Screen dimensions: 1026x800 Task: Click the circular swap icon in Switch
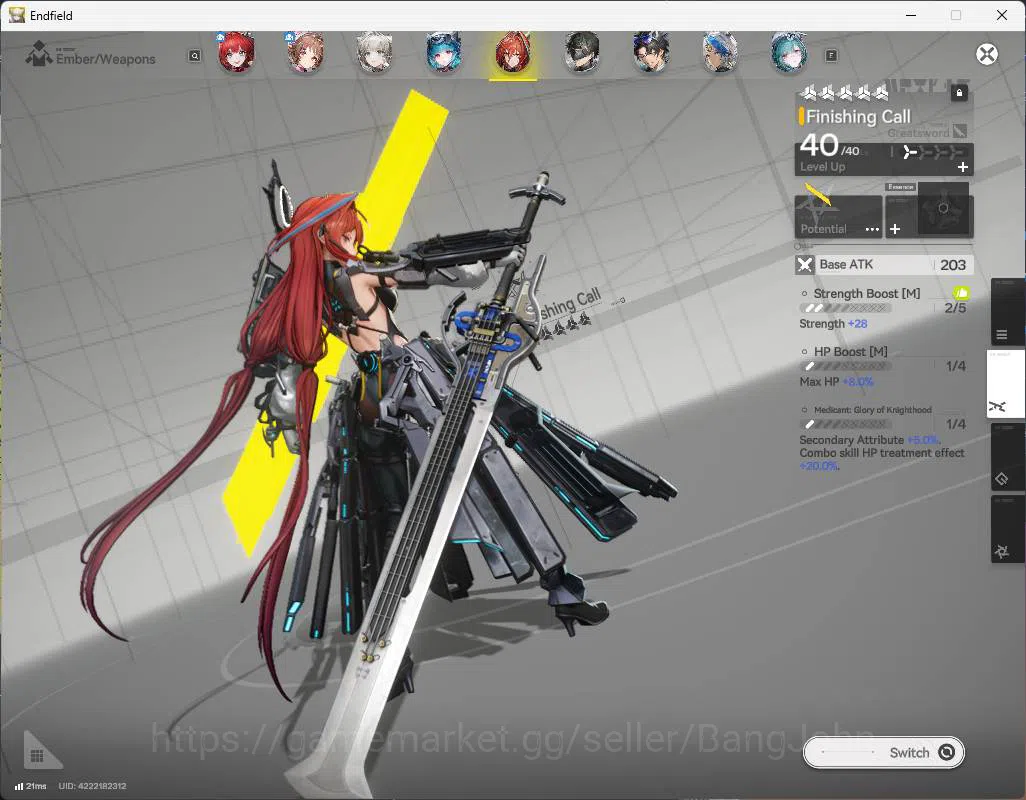(946, 752)
